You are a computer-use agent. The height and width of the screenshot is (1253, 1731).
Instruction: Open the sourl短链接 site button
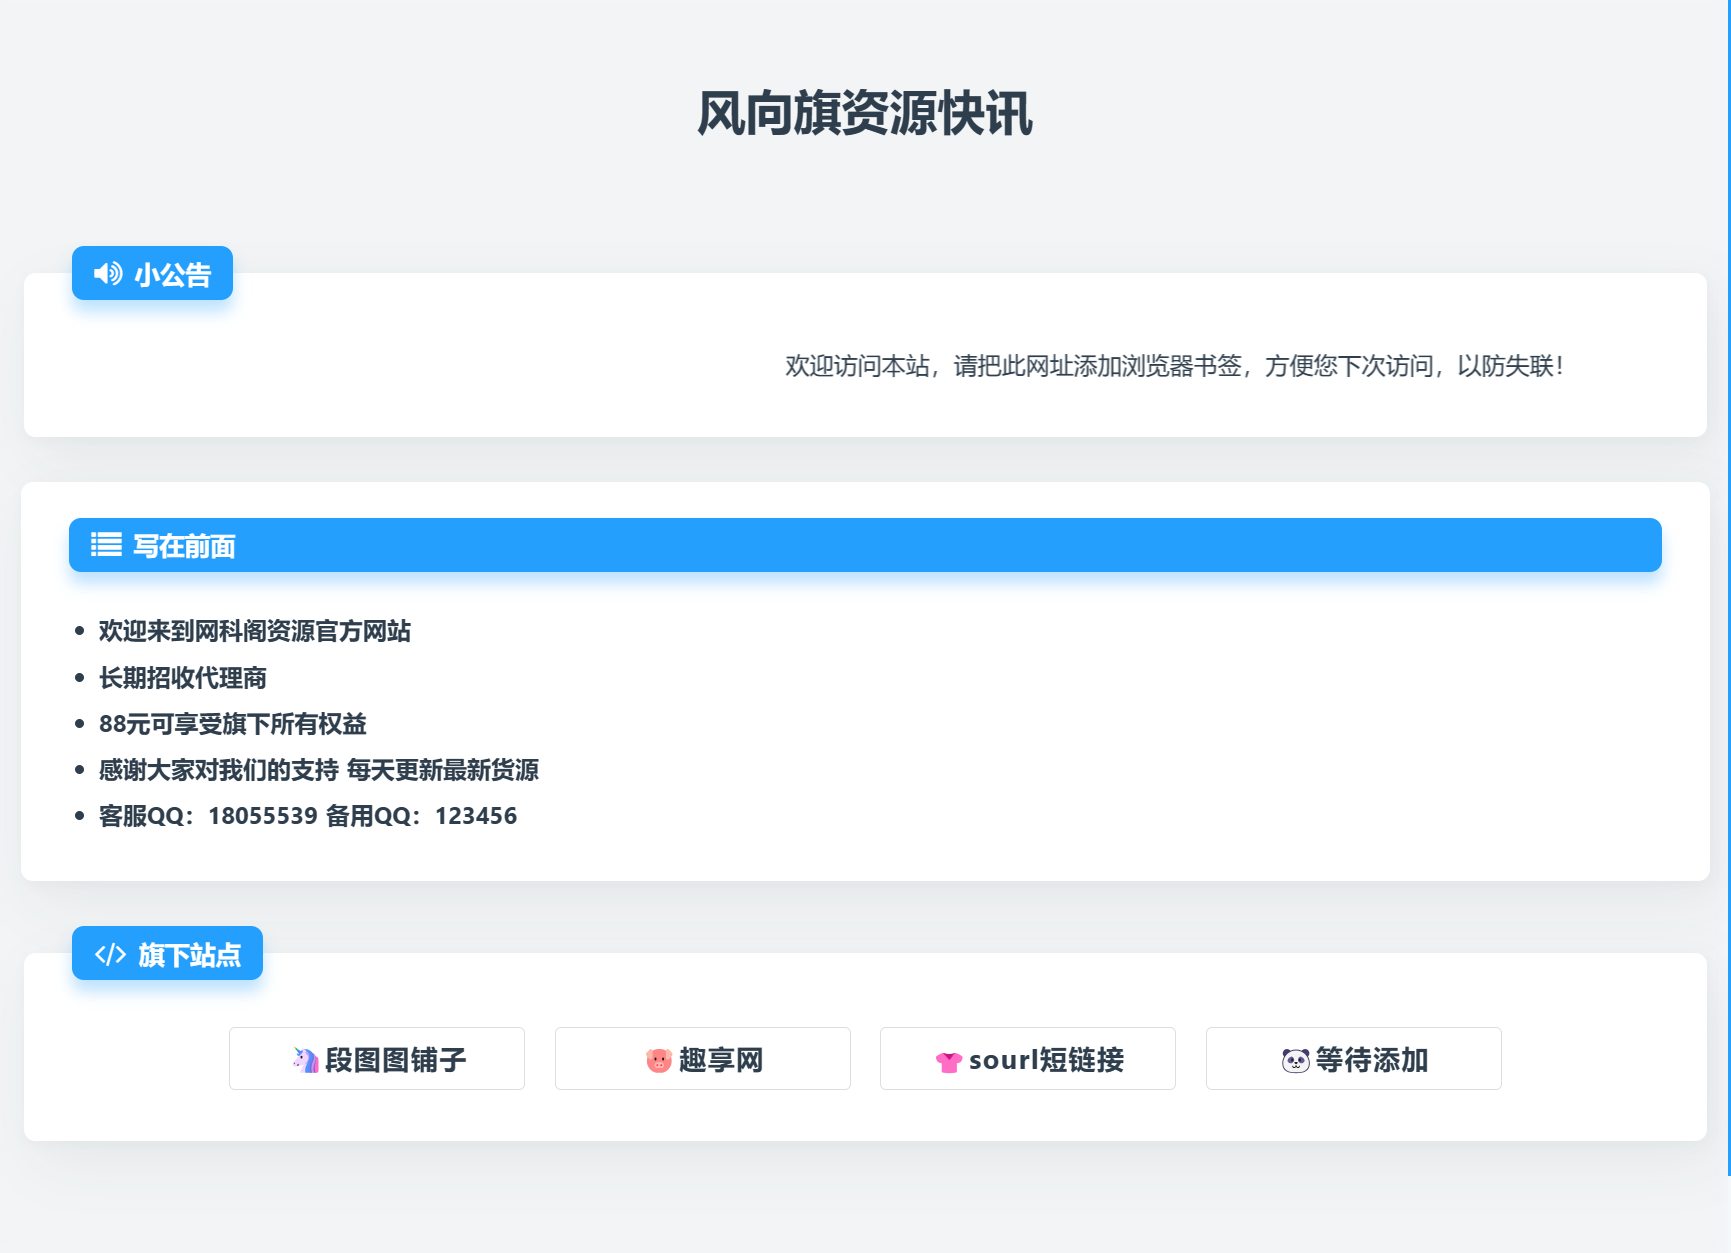[x=1028, y=1059]
